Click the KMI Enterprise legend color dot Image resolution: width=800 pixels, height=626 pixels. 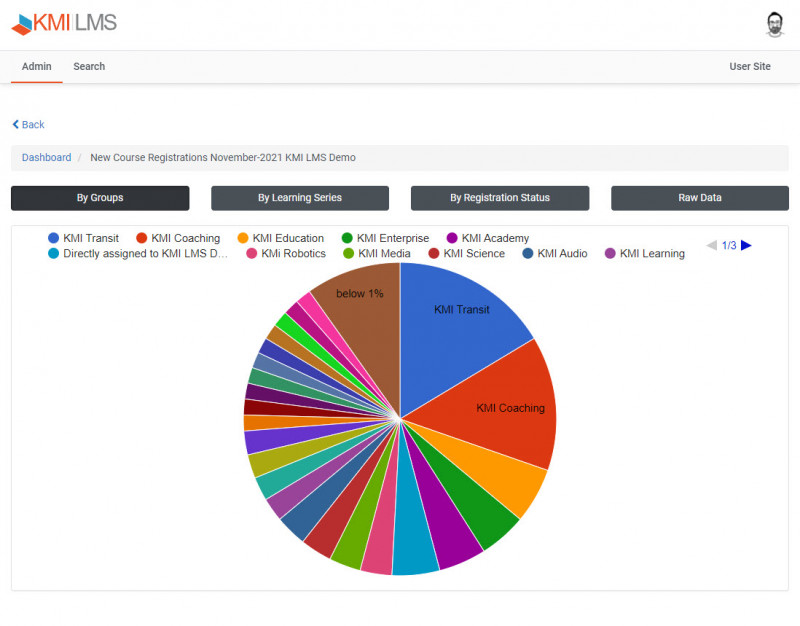(x=347, y=238)
